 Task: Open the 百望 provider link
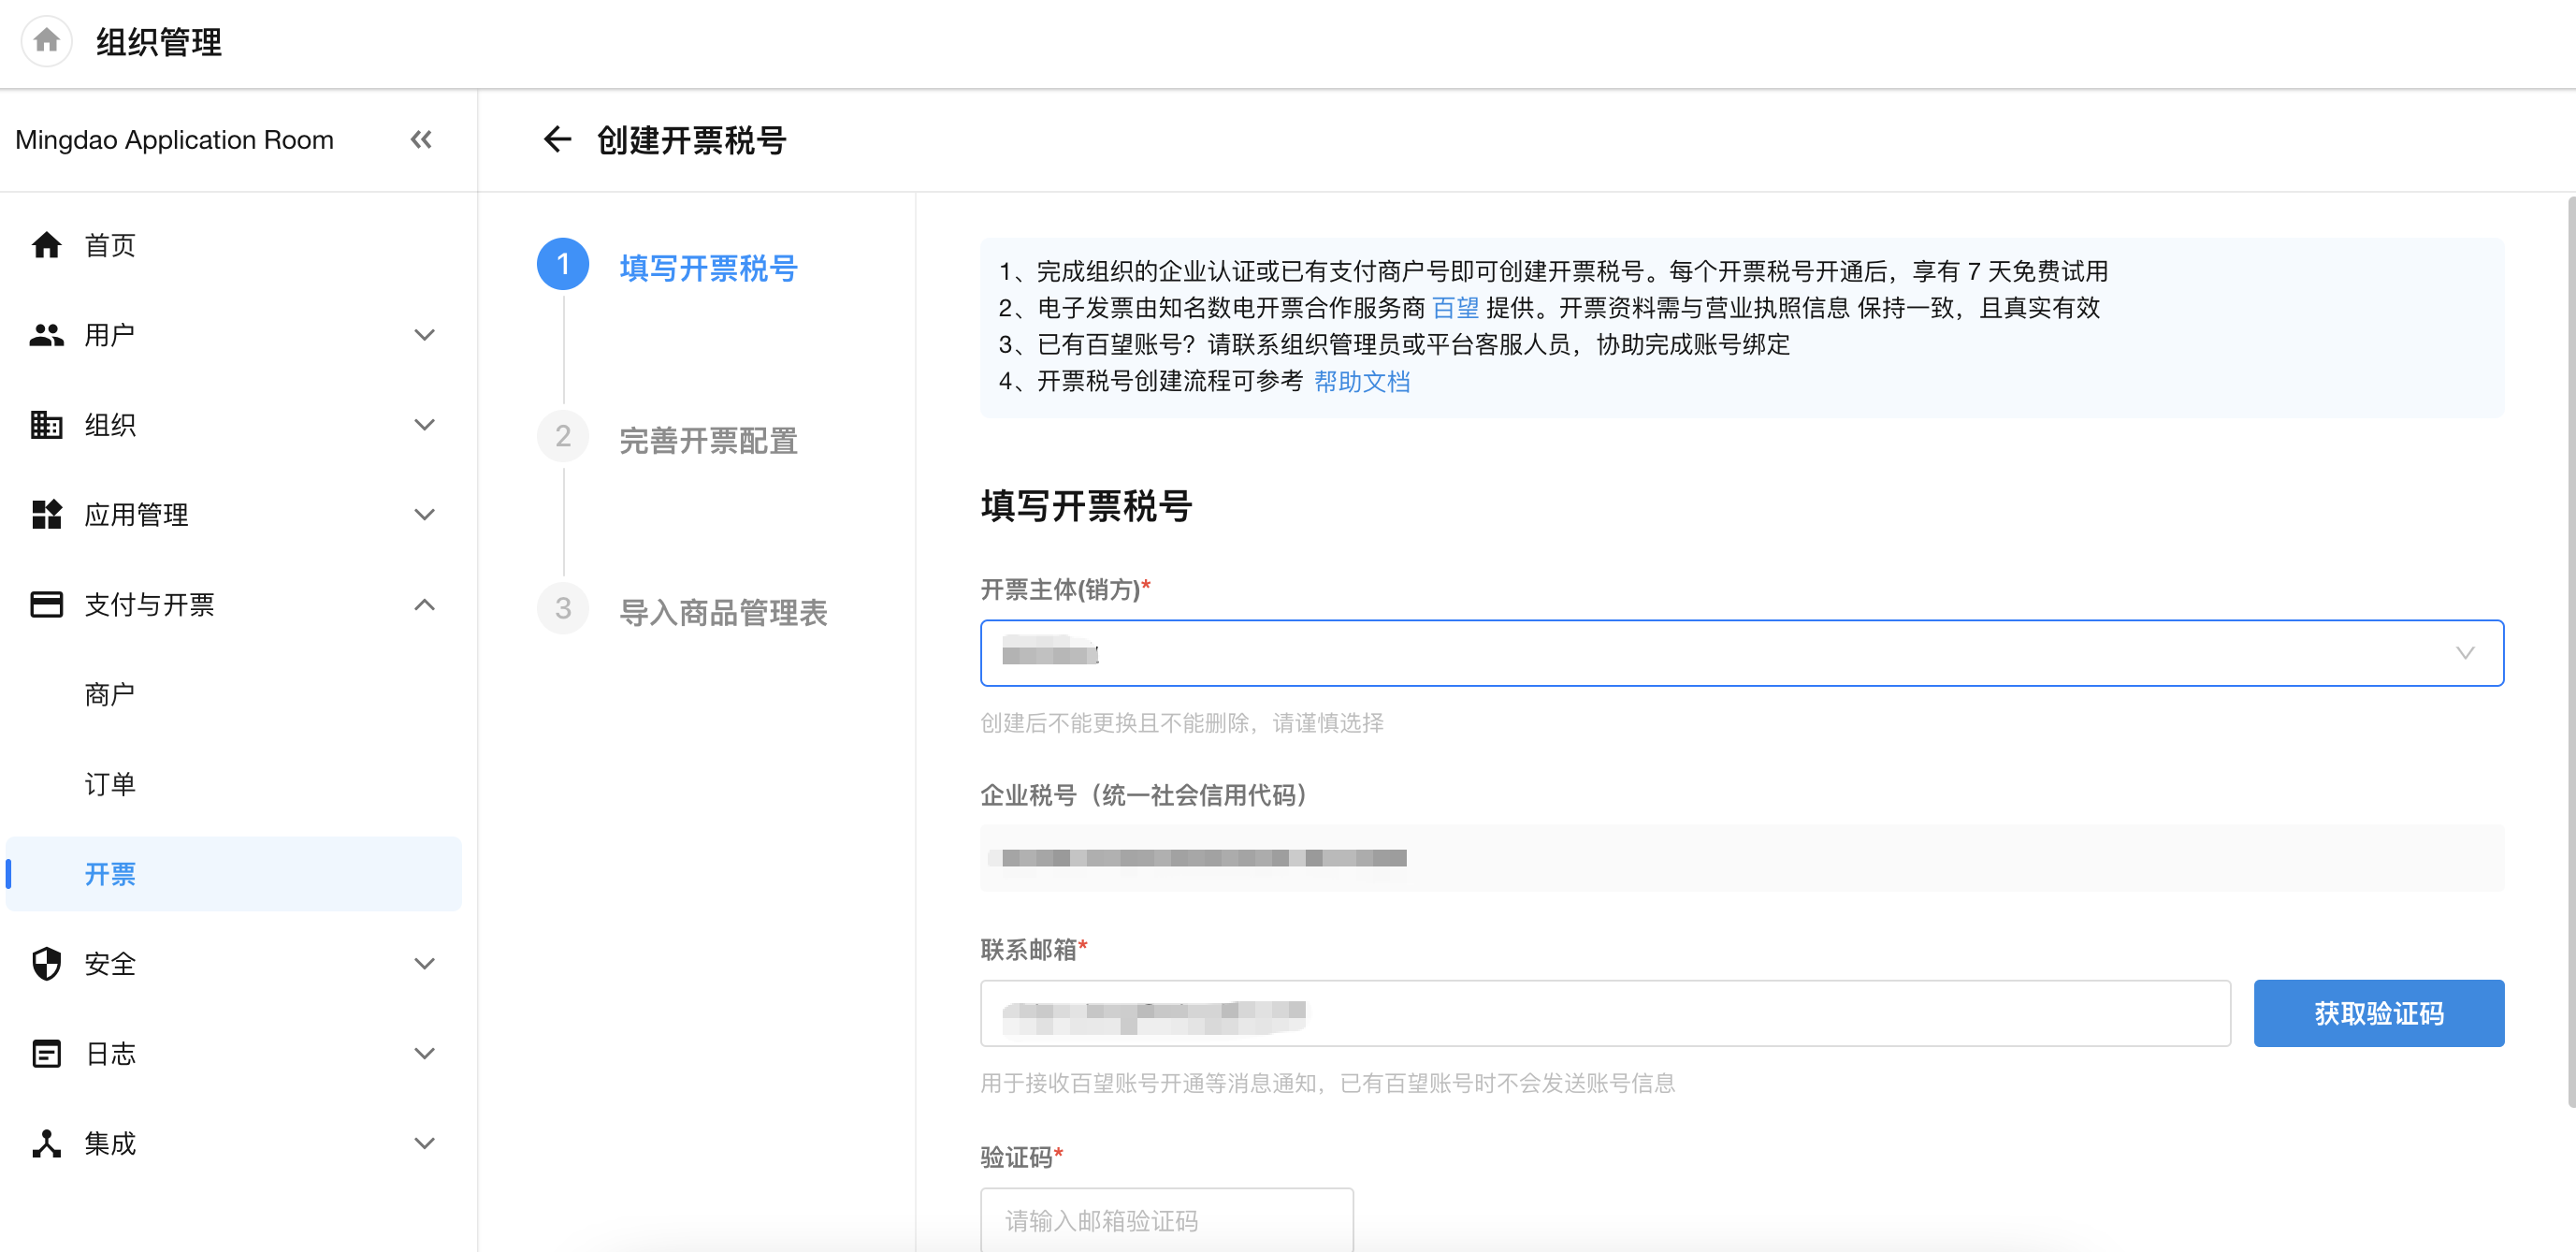1455,308
